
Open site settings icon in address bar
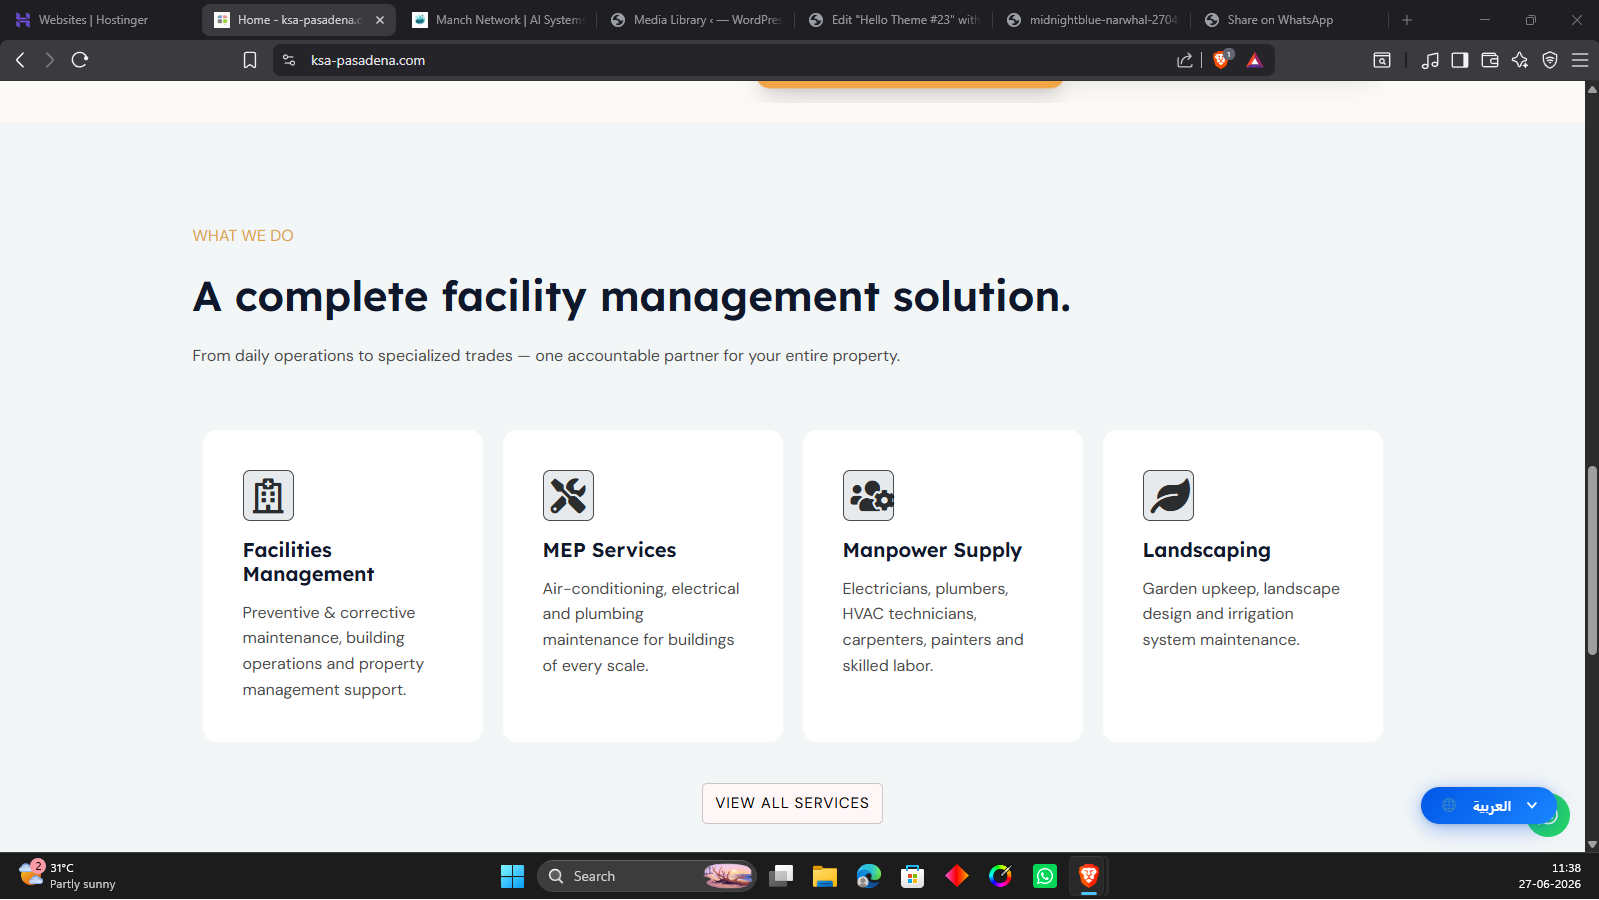(x=289, y=60)
